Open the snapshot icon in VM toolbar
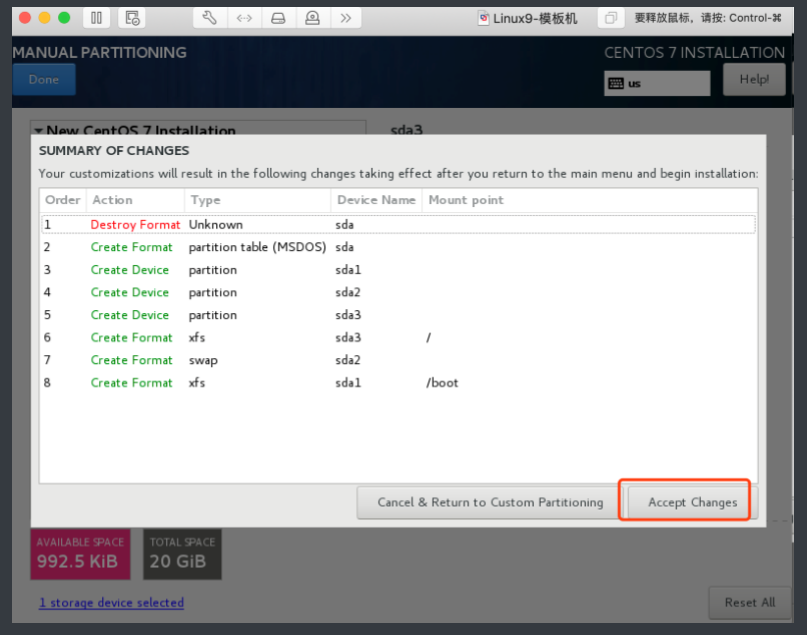807x635 pixels. coord(132,18)
